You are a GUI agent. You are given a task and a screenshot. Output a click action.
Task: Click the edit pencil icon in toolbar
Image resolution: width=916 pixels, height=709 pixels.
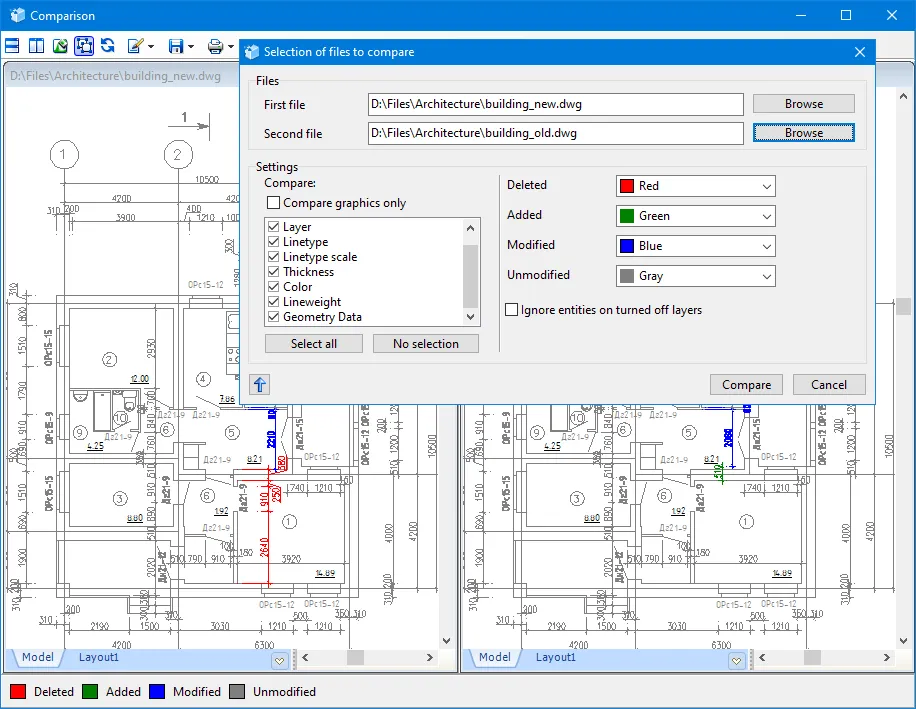pos(135,46)
